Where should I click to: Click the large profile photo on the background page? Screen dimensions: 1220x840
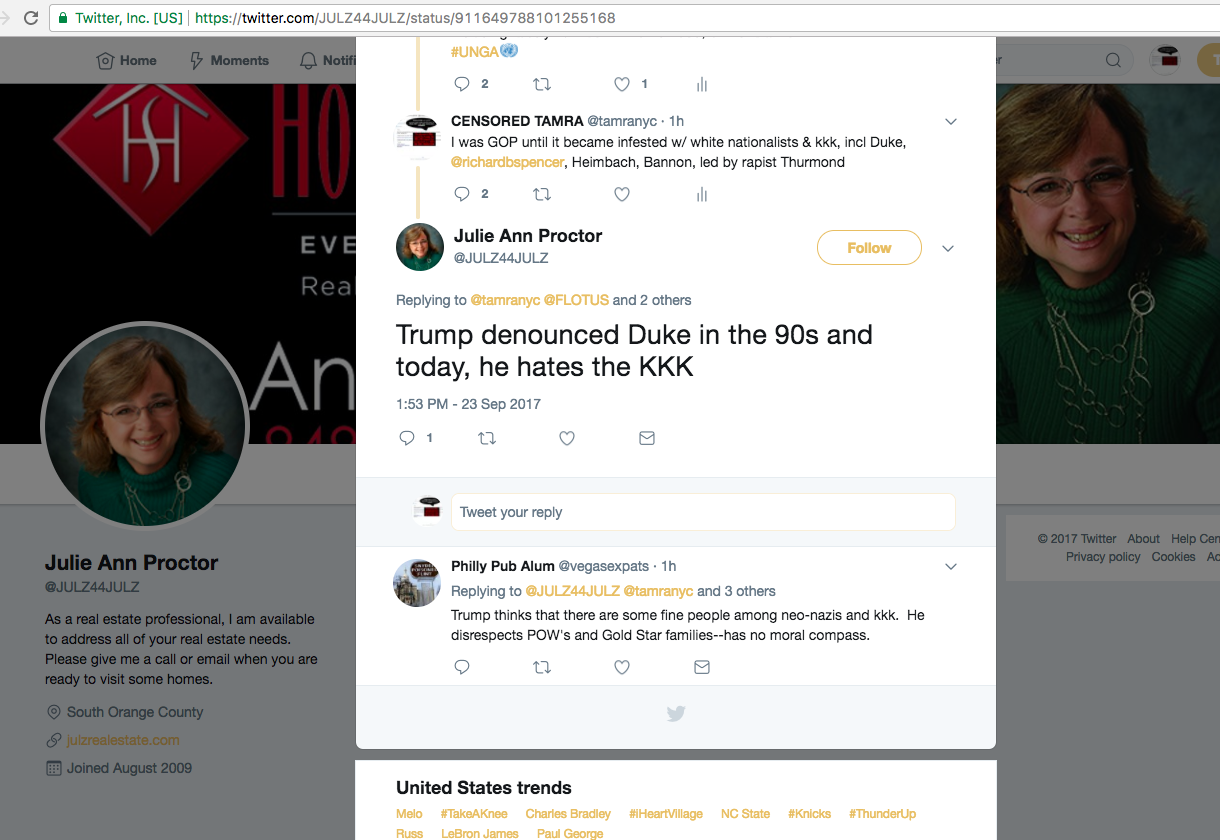[x=145, y=425]
